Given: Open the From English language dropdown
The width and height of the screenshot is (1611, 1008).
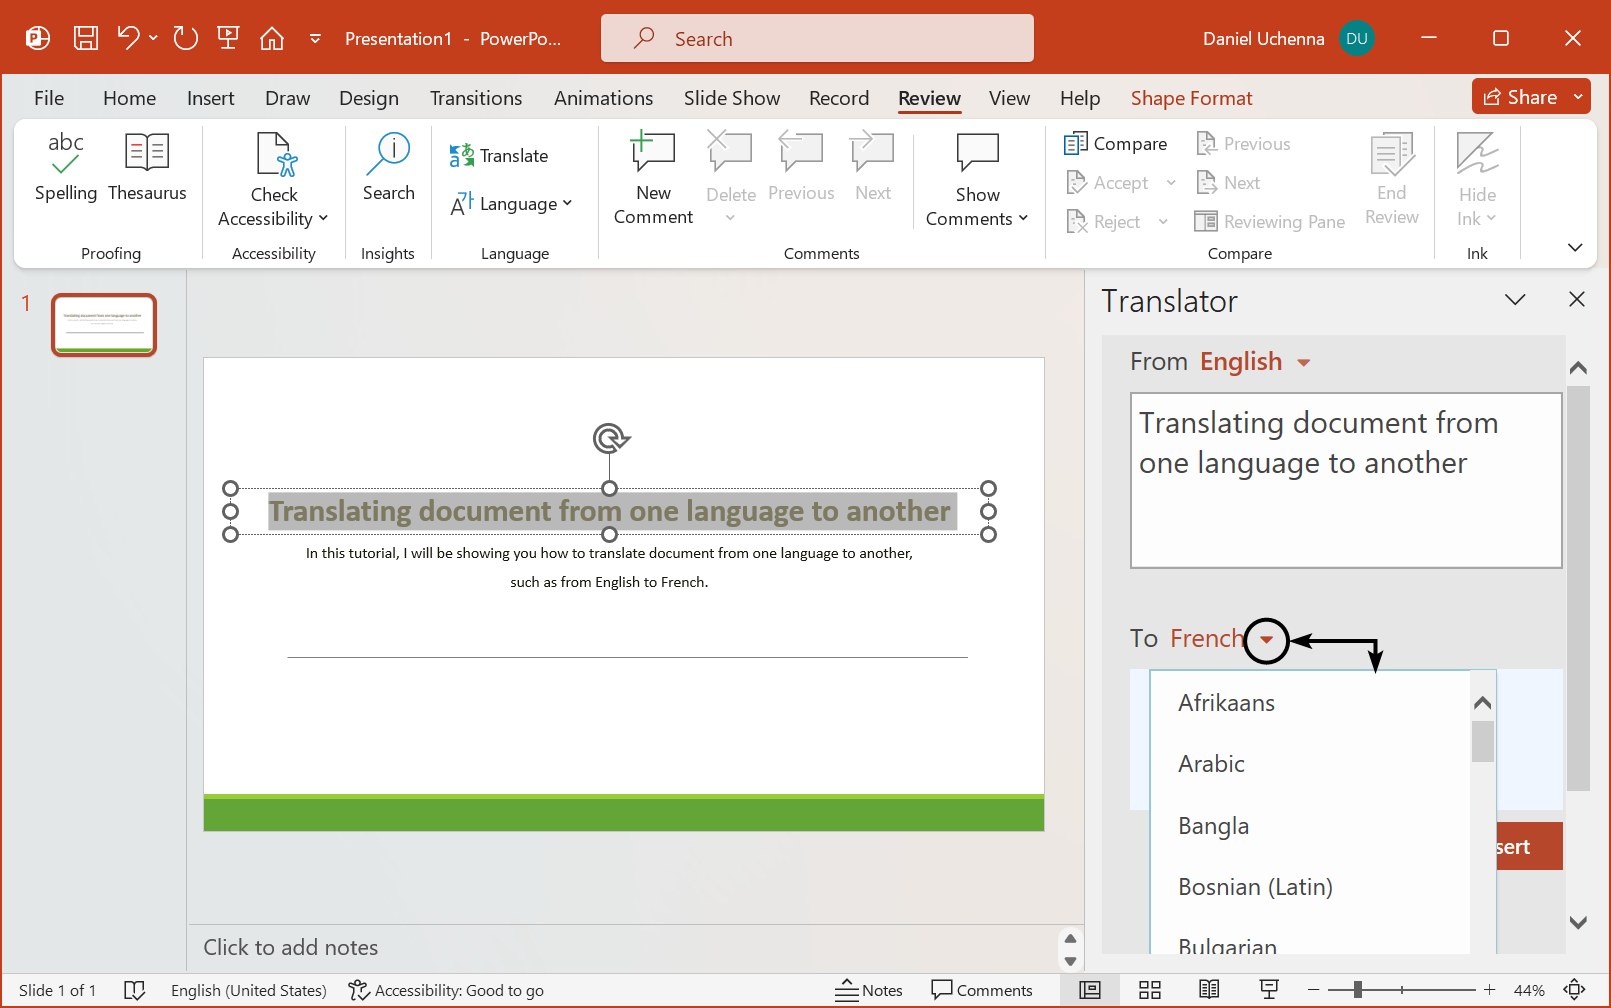Looking at the screenshot, I should pyautogui.click(x=1254, y=361).
